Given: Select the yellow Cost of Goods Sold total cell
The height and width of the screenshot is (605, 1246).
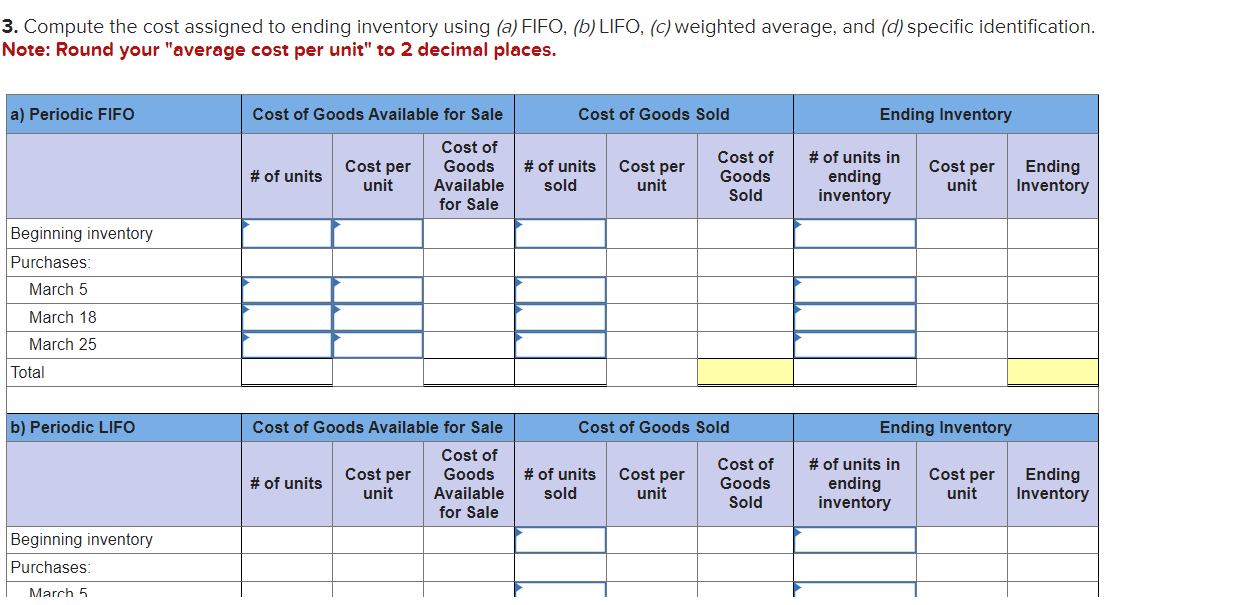Looking at the screenshot, I should pyautogui.click(x=745, y=372).
